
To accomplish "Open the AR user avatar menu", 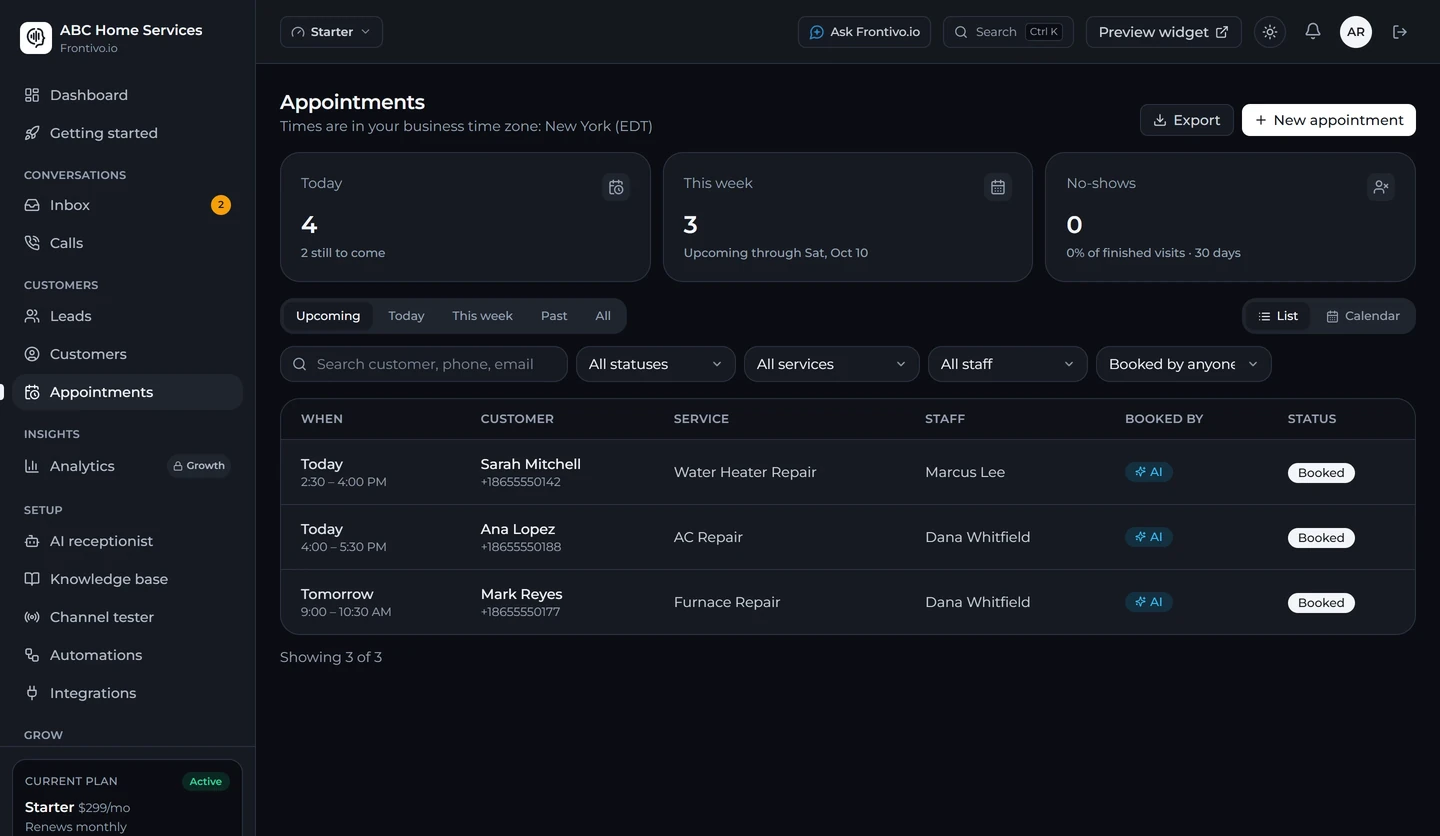I will pos(1356,32).
